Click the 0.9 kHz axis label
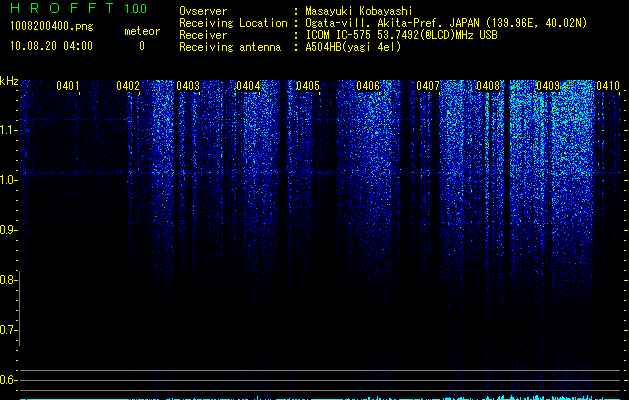 point(8,230)
